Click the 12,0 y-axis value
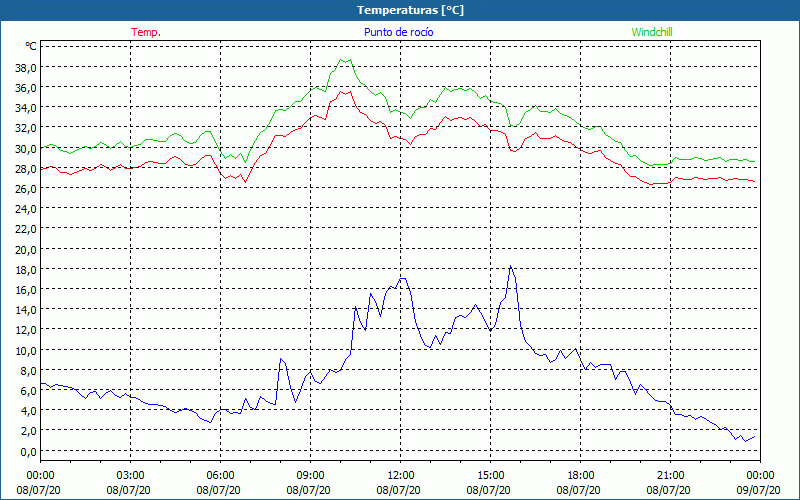The height and width of the screenshot is (500, 800). pyautogui.click(x=26, y=330)
